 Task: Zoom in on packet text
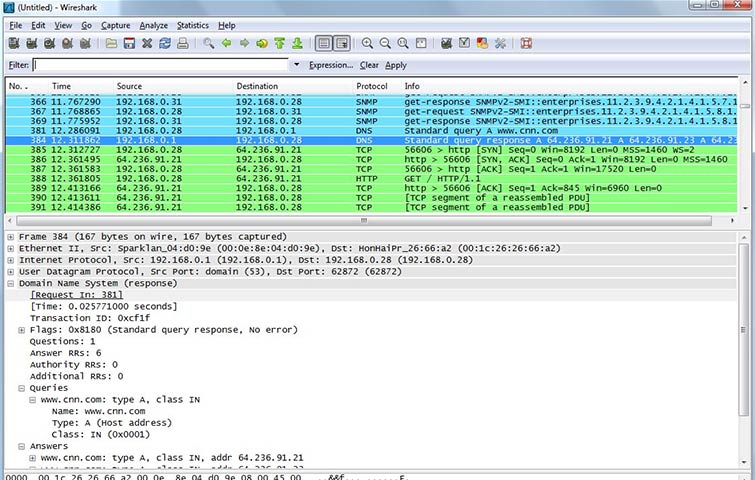(x=367, y=43)
